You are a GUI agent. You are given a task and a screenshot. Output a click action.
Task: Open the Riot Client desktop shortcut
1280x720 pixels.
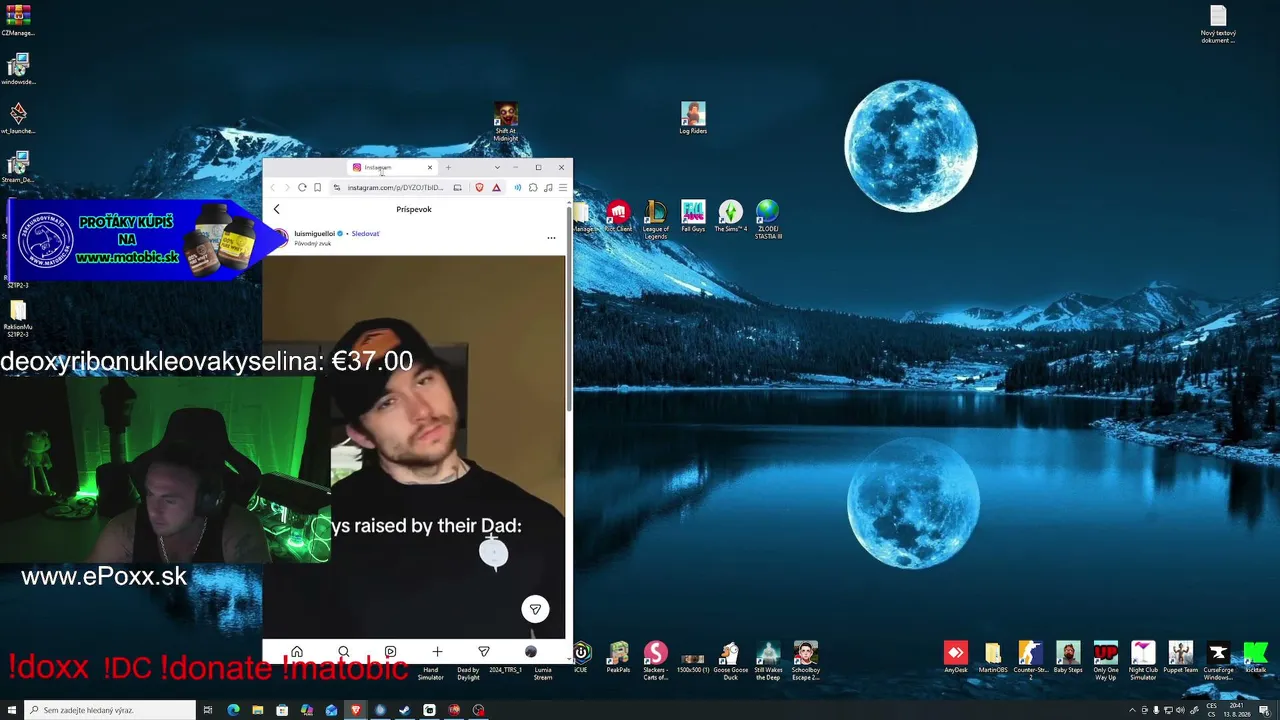618,217
